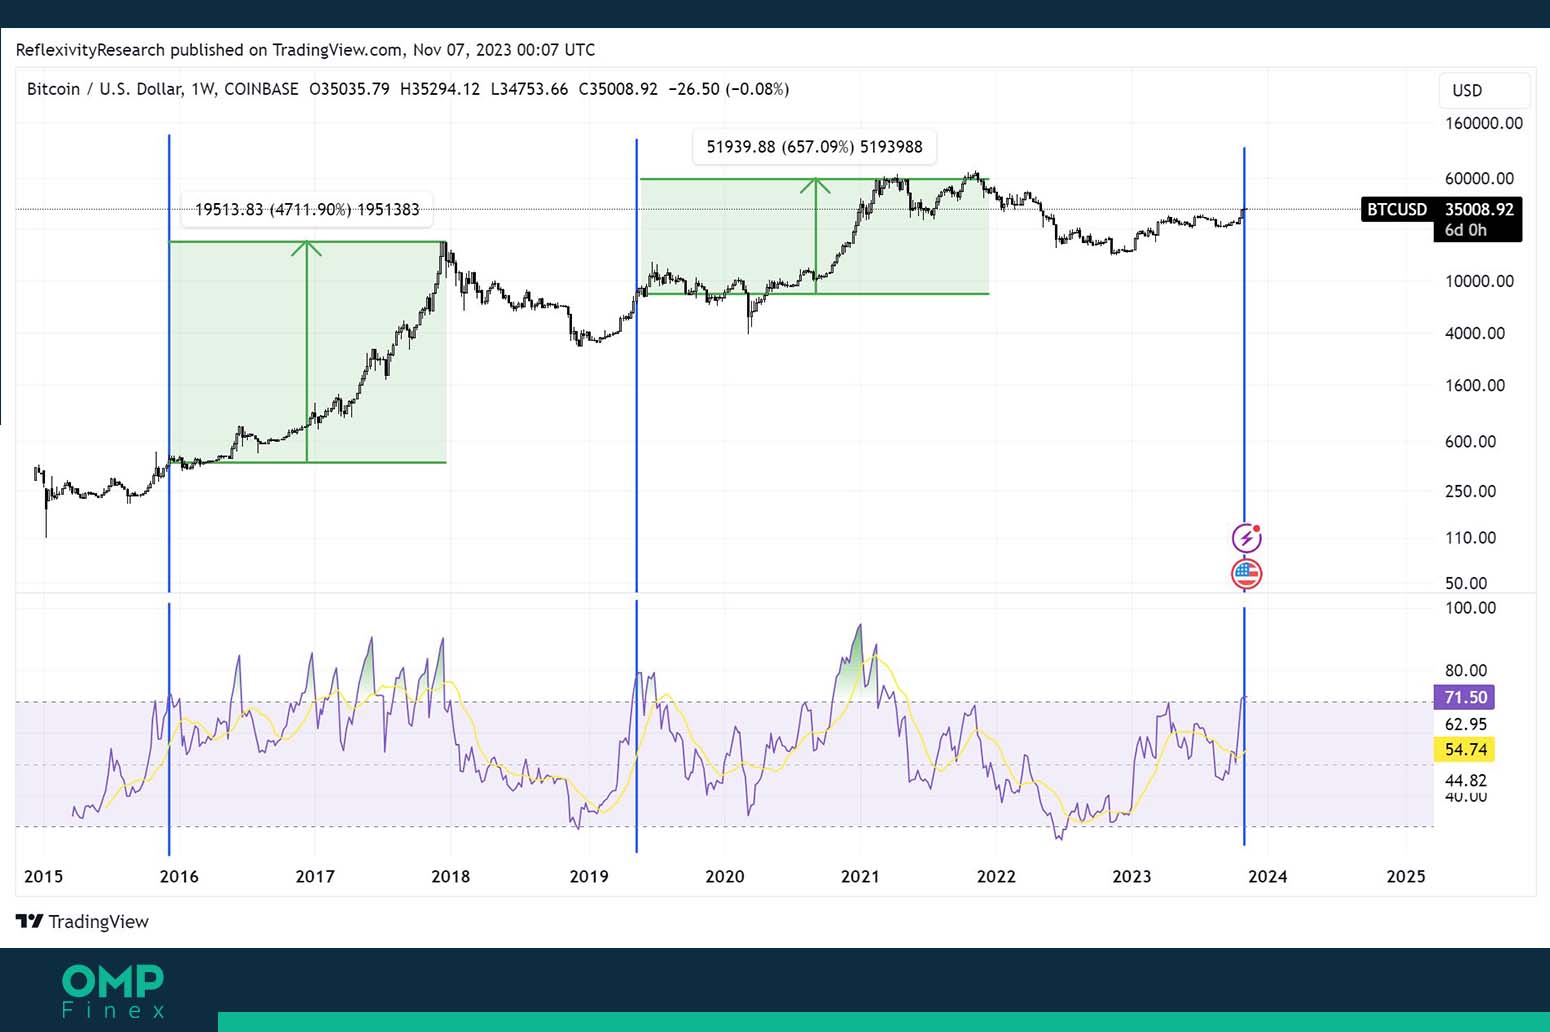This screenshot has height=1032, width=1550.
Task: Click the purple lightning event icon
Action: (x=1246, y=538)
